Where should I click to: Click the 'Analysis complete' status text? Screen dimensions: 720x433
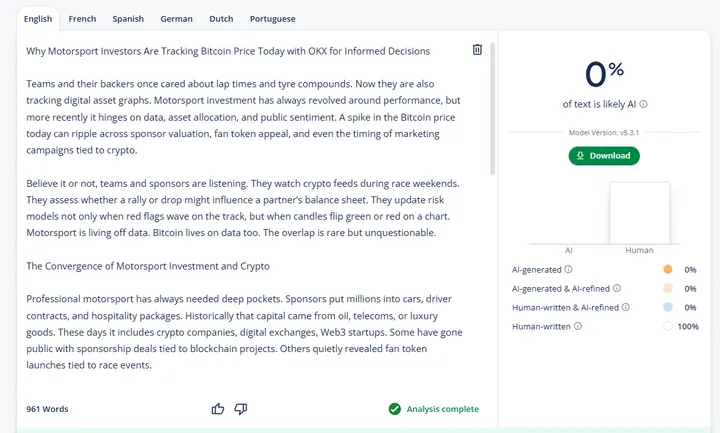coord(443,409)
